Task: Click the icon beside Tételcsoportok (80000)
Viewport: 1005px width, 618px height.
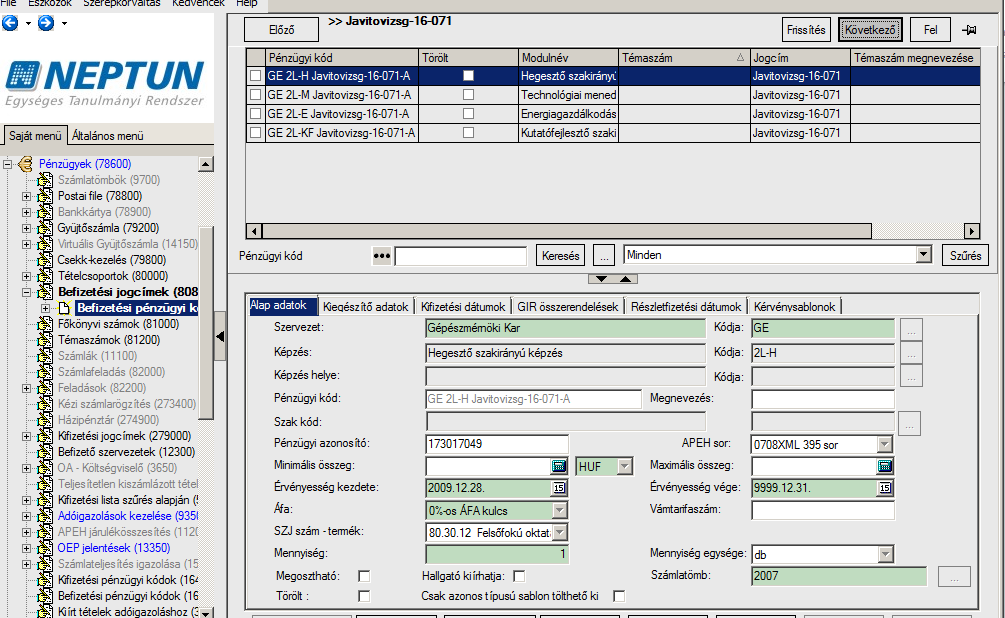Action: pyautogui.click(x=45, y=276)
